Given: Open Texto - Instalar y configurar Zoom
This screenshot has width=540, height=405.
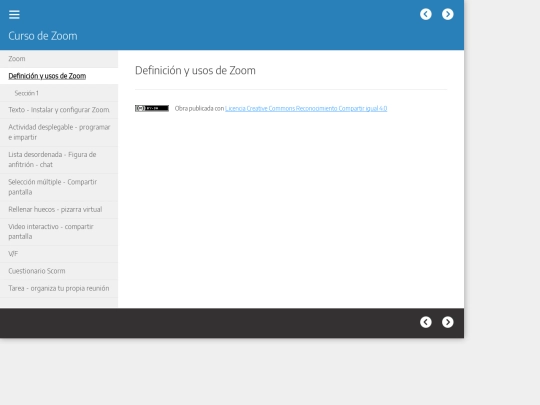Looking at the screenshot, I should click(x=59, y=110).
